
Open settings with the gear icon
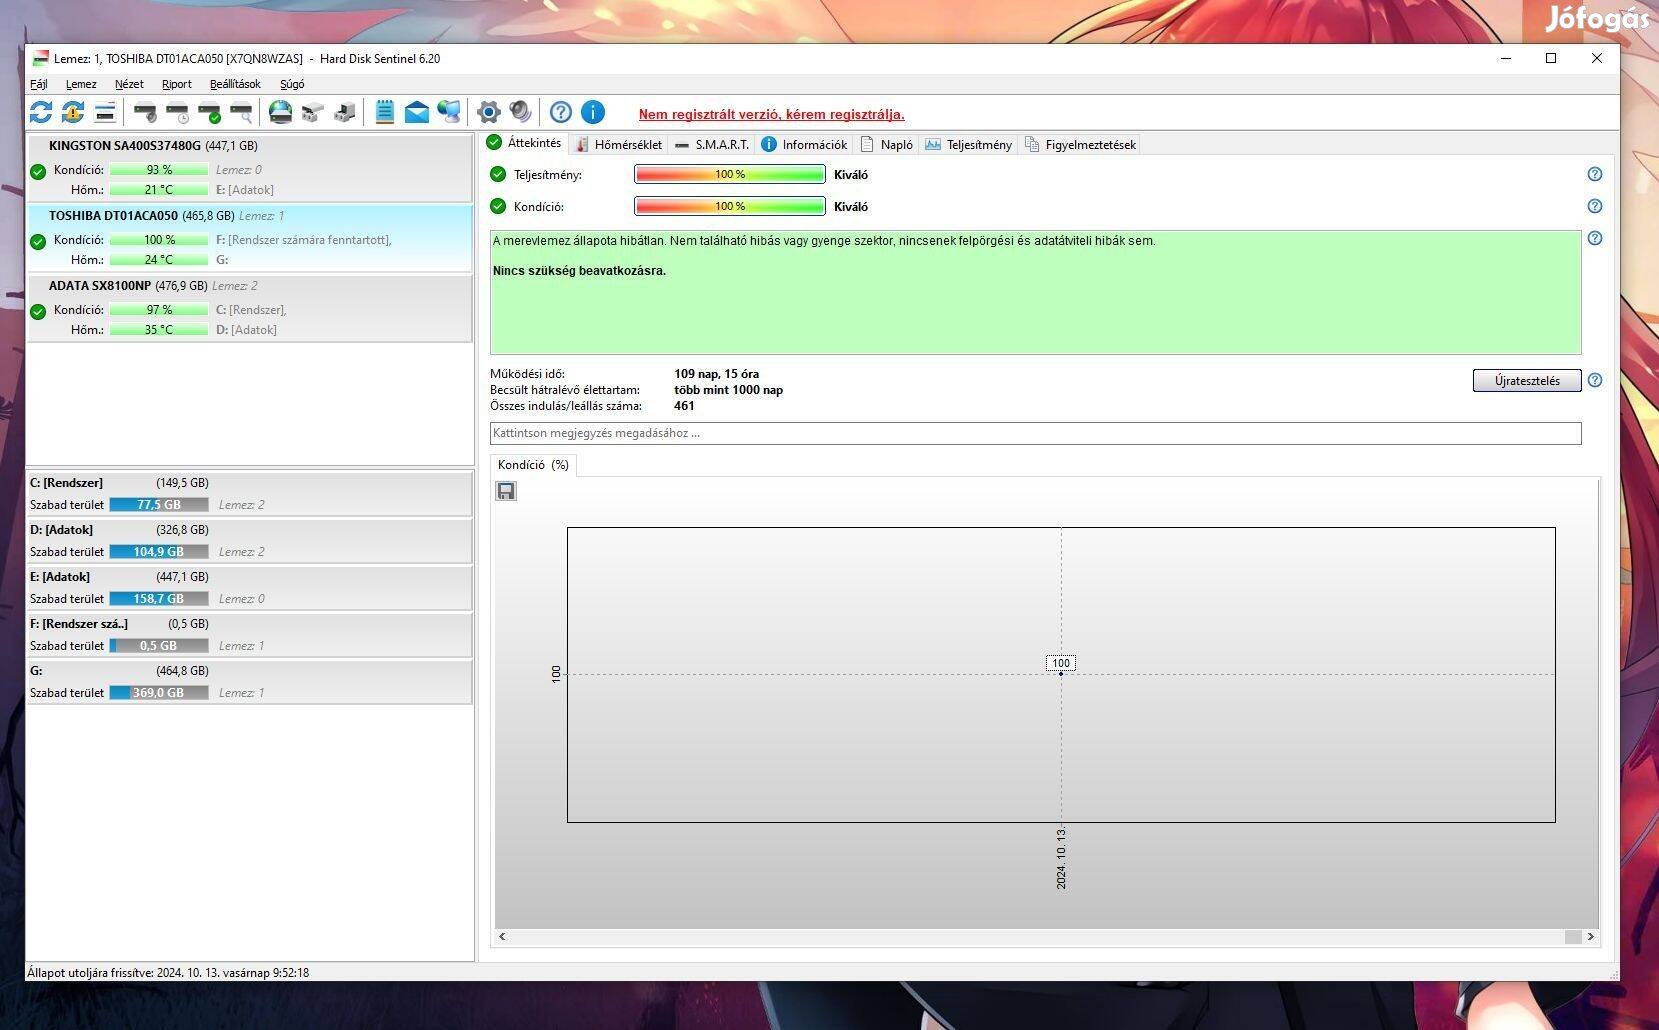pyautogui.click(x=489, y=112)
